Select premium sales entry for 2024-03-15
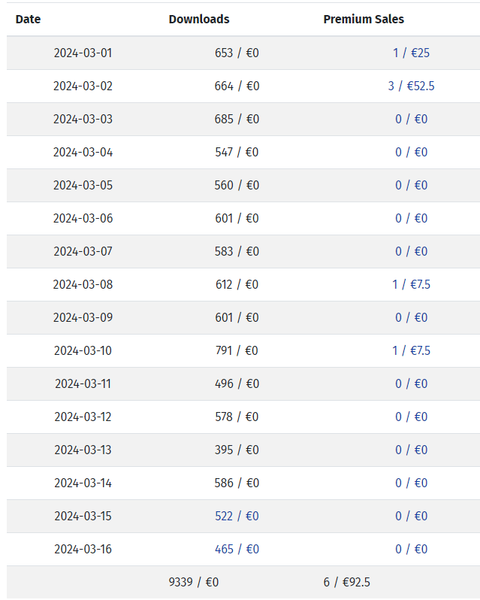Screen dimensions: 480x600 coord(411,516)
